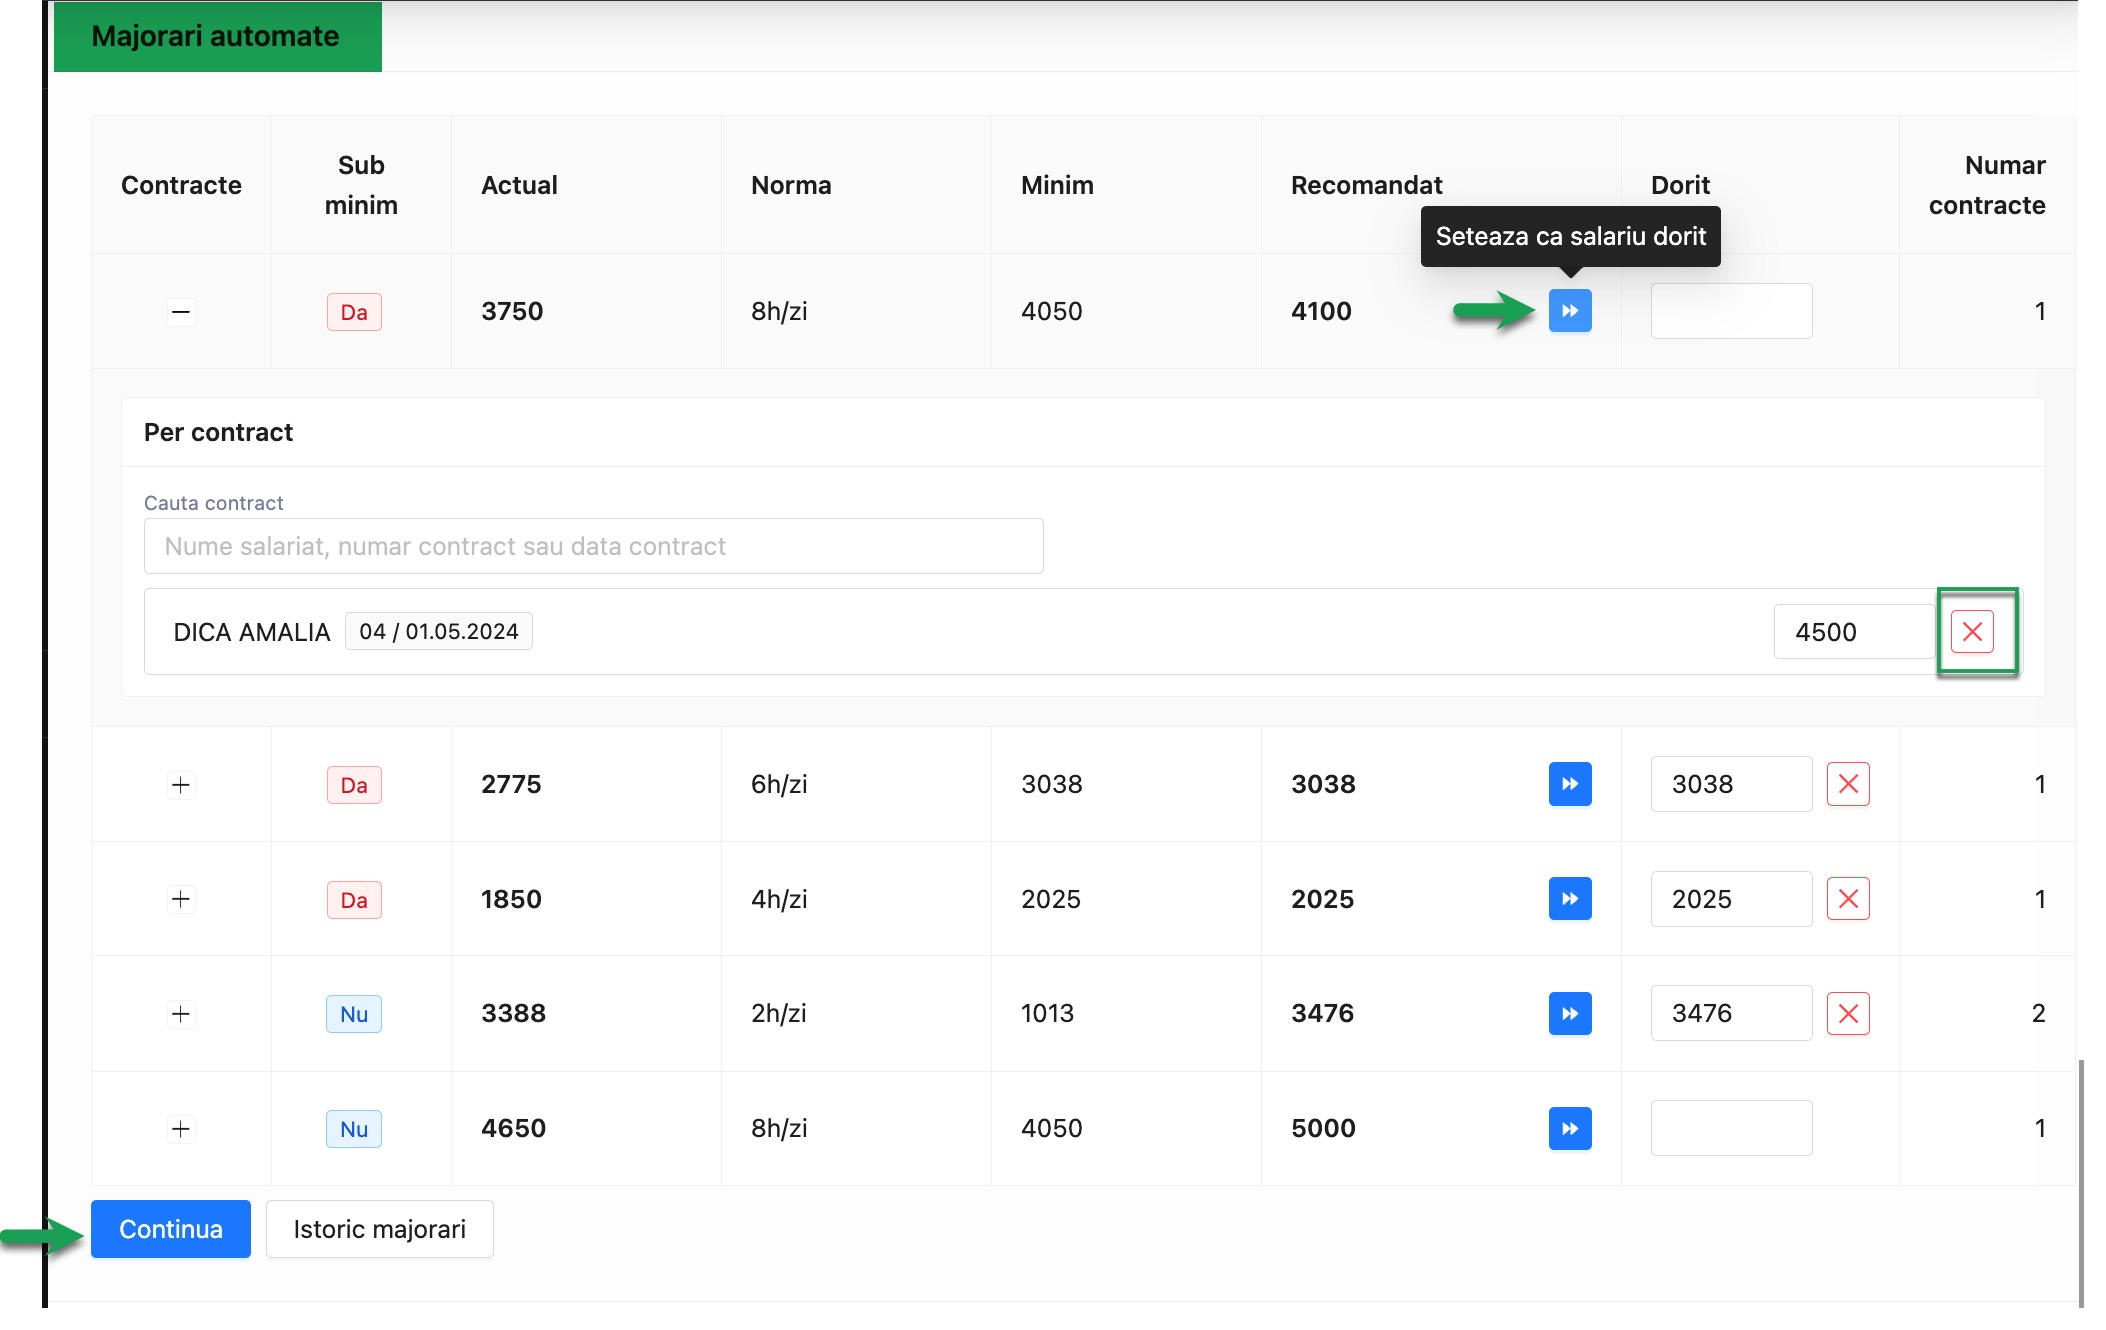
Task: Expand the 2775 contracts row
Action: [x=181, y=785]
